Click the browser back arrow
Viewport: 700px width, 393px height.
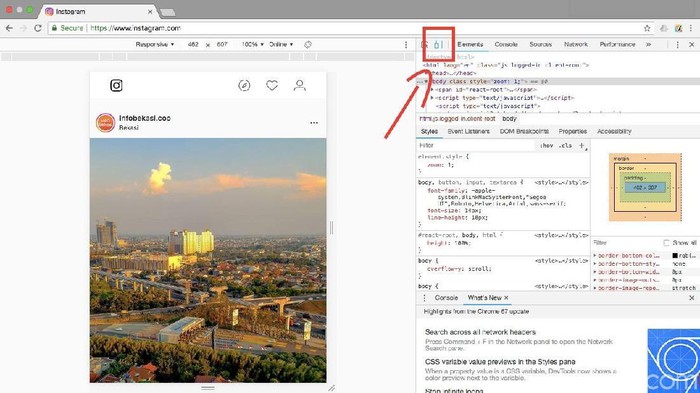pos(9,28)
